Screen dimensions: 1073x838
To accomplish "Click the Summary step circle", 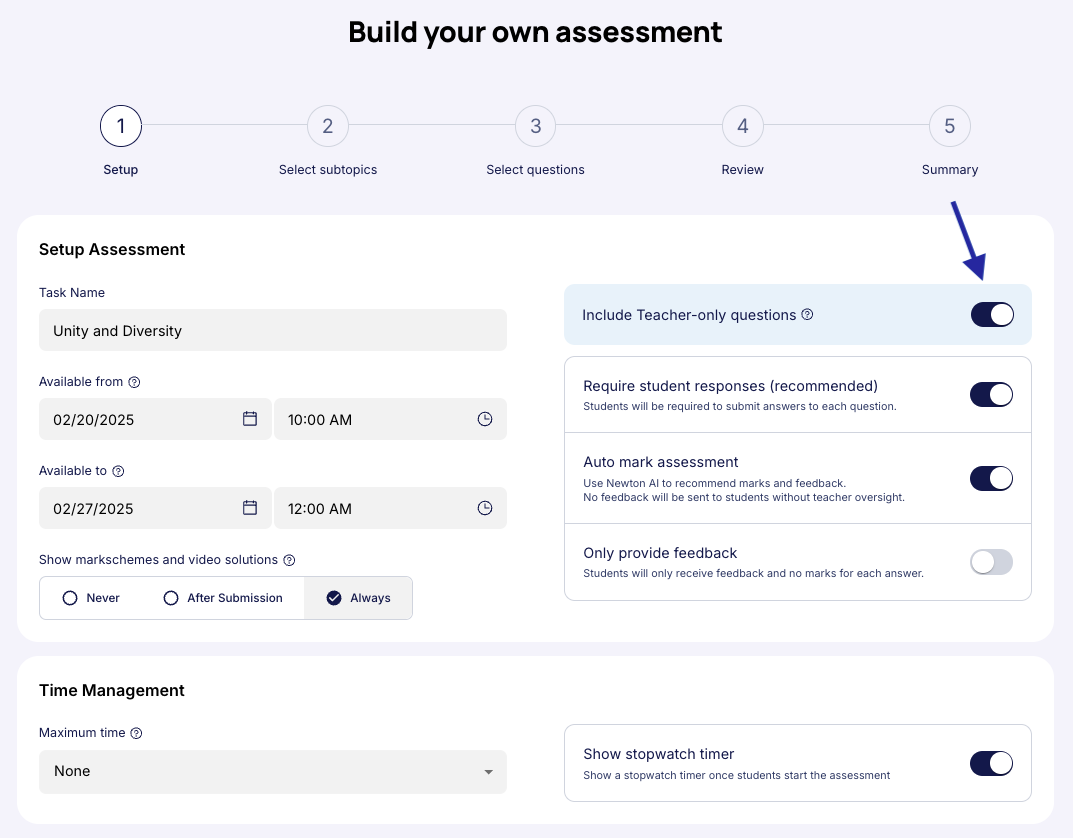I will (x=949, y=126).
